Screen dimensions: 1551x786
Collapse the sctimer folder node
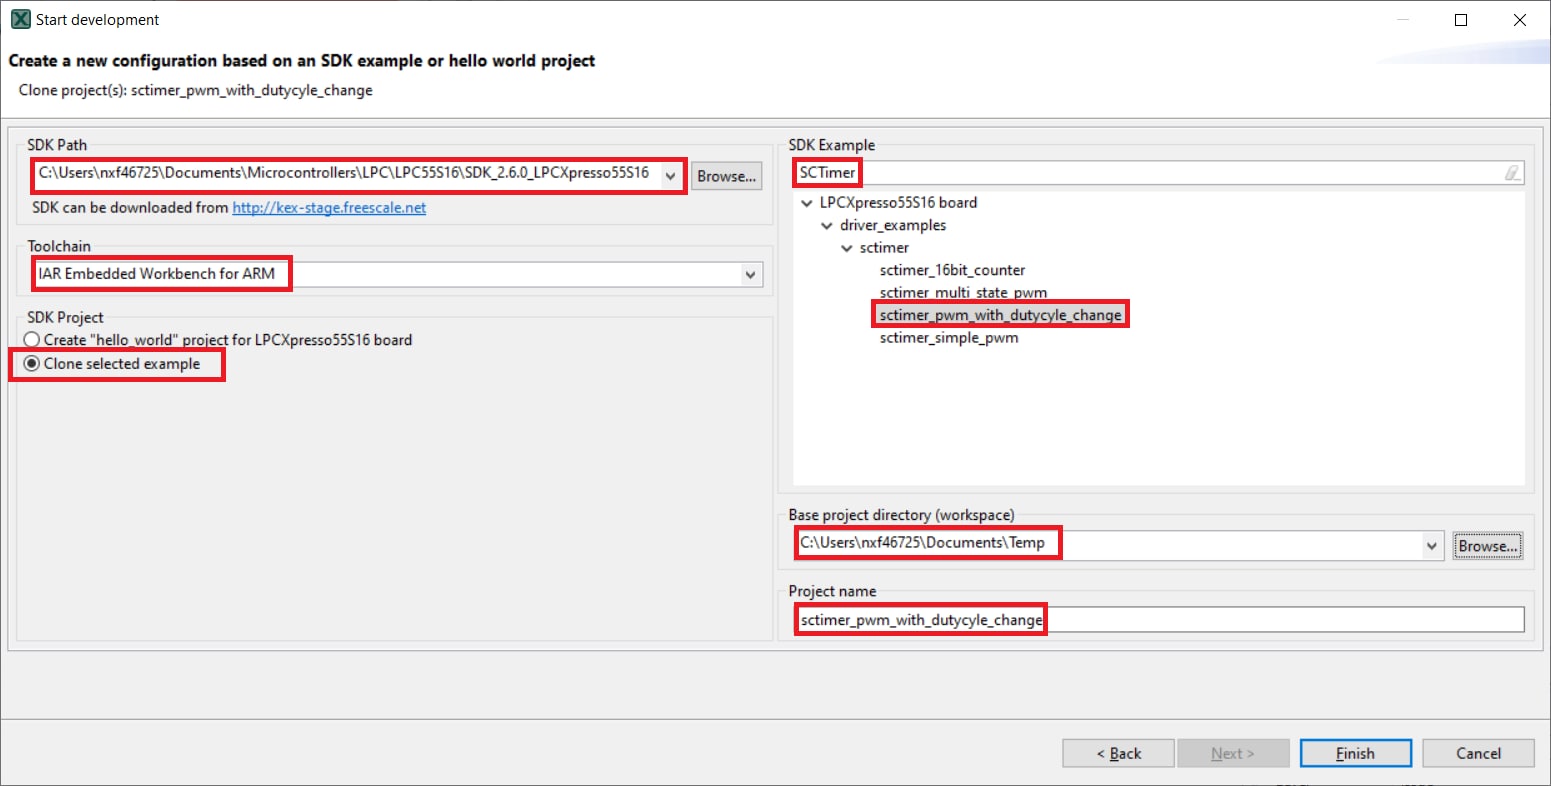(x=847, y=248)
